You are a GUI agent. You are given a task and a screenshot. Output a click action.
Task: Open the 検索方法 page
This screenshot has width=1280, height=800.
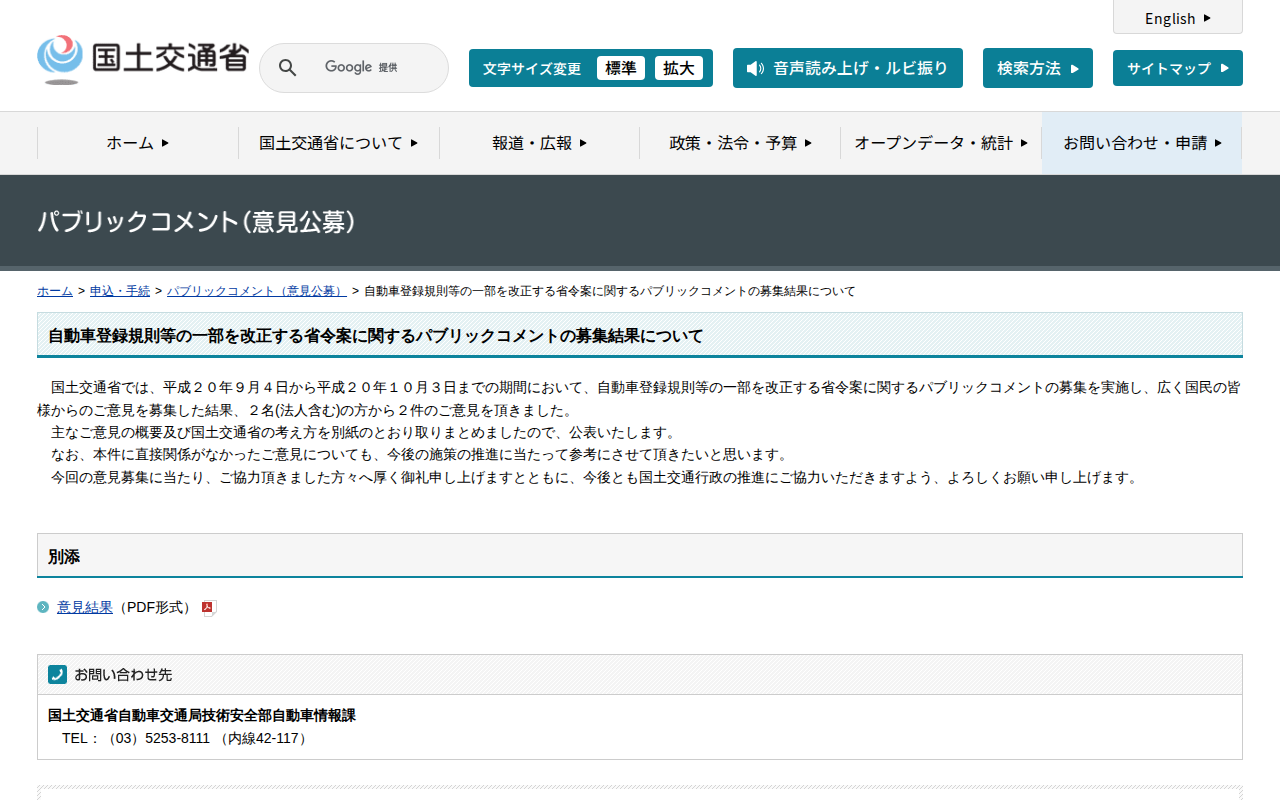coord(1038,68)
